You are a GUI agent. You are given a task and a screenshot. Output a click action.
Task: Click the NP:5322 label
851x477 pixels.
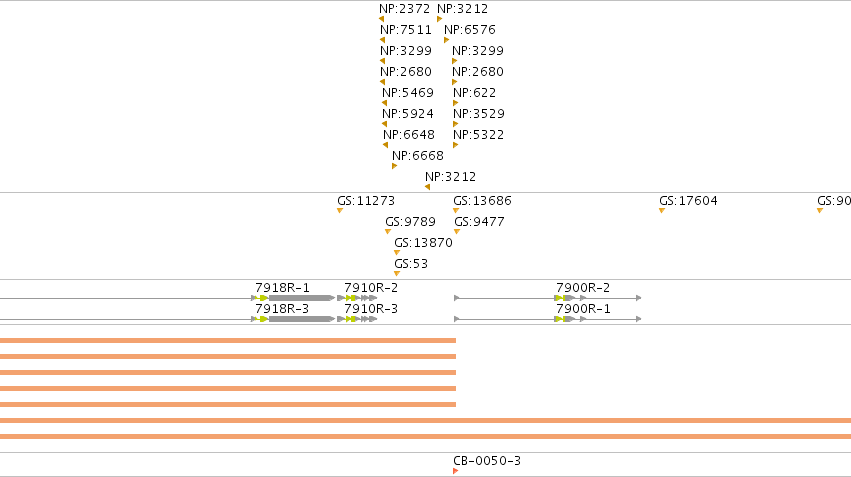point(479,135)
